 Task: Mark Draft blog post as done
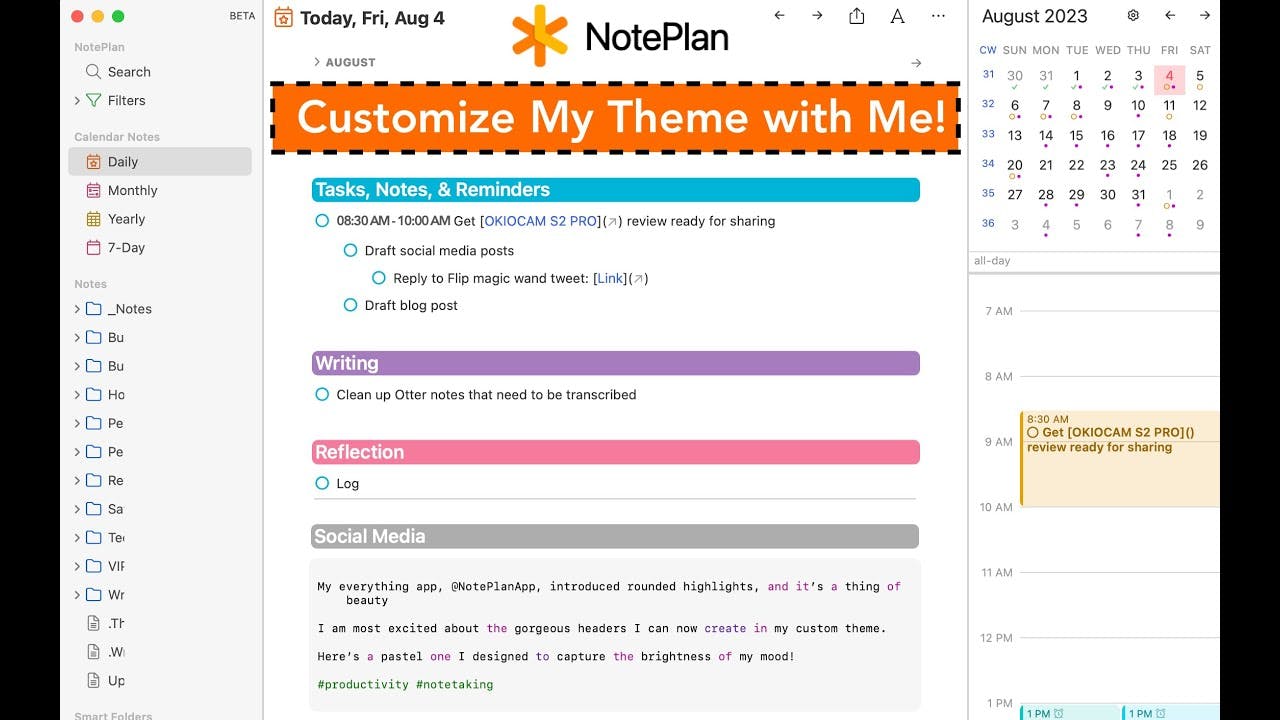[350, 305]
